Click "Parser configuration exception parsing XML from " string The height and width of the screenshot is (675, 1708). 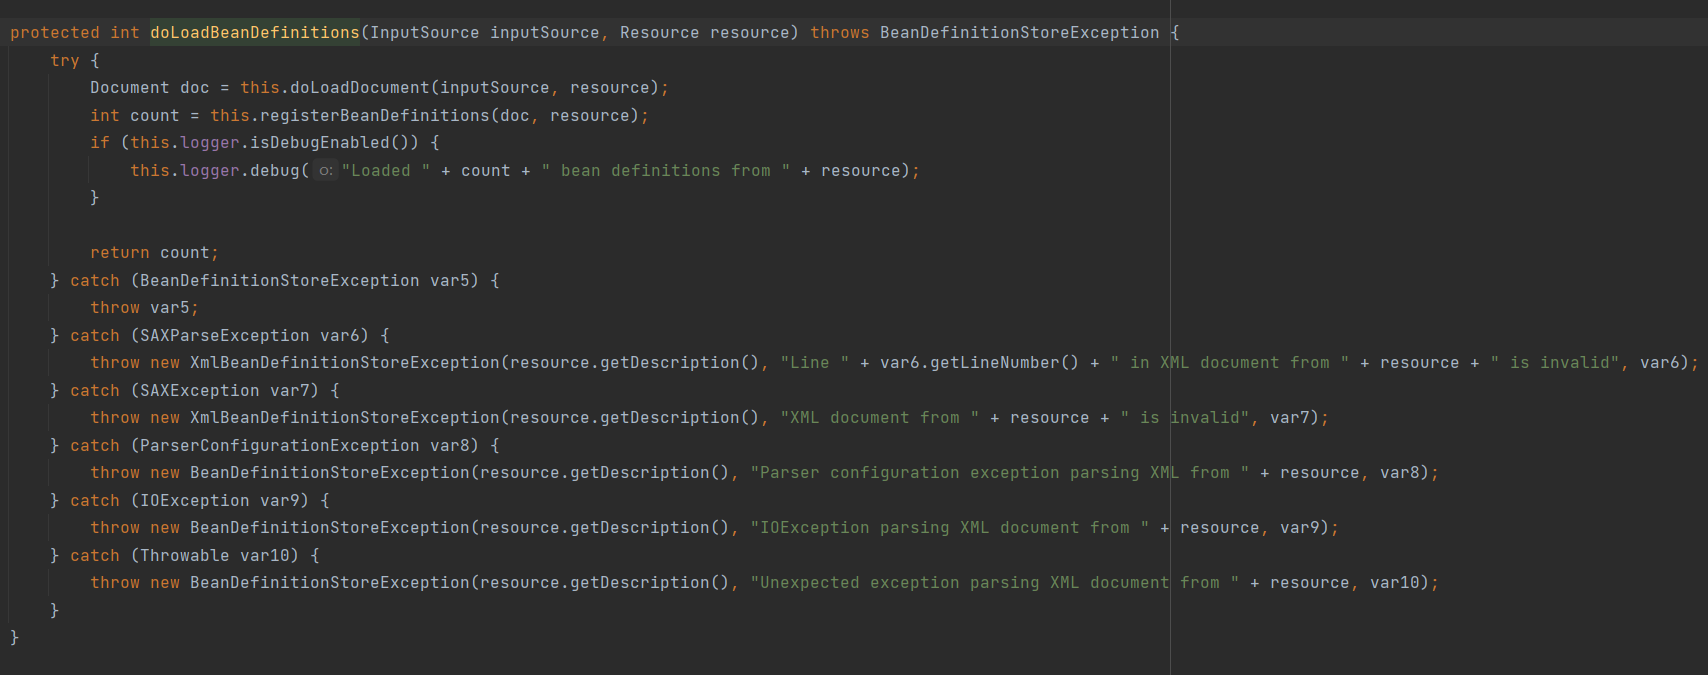[1000, 473]
